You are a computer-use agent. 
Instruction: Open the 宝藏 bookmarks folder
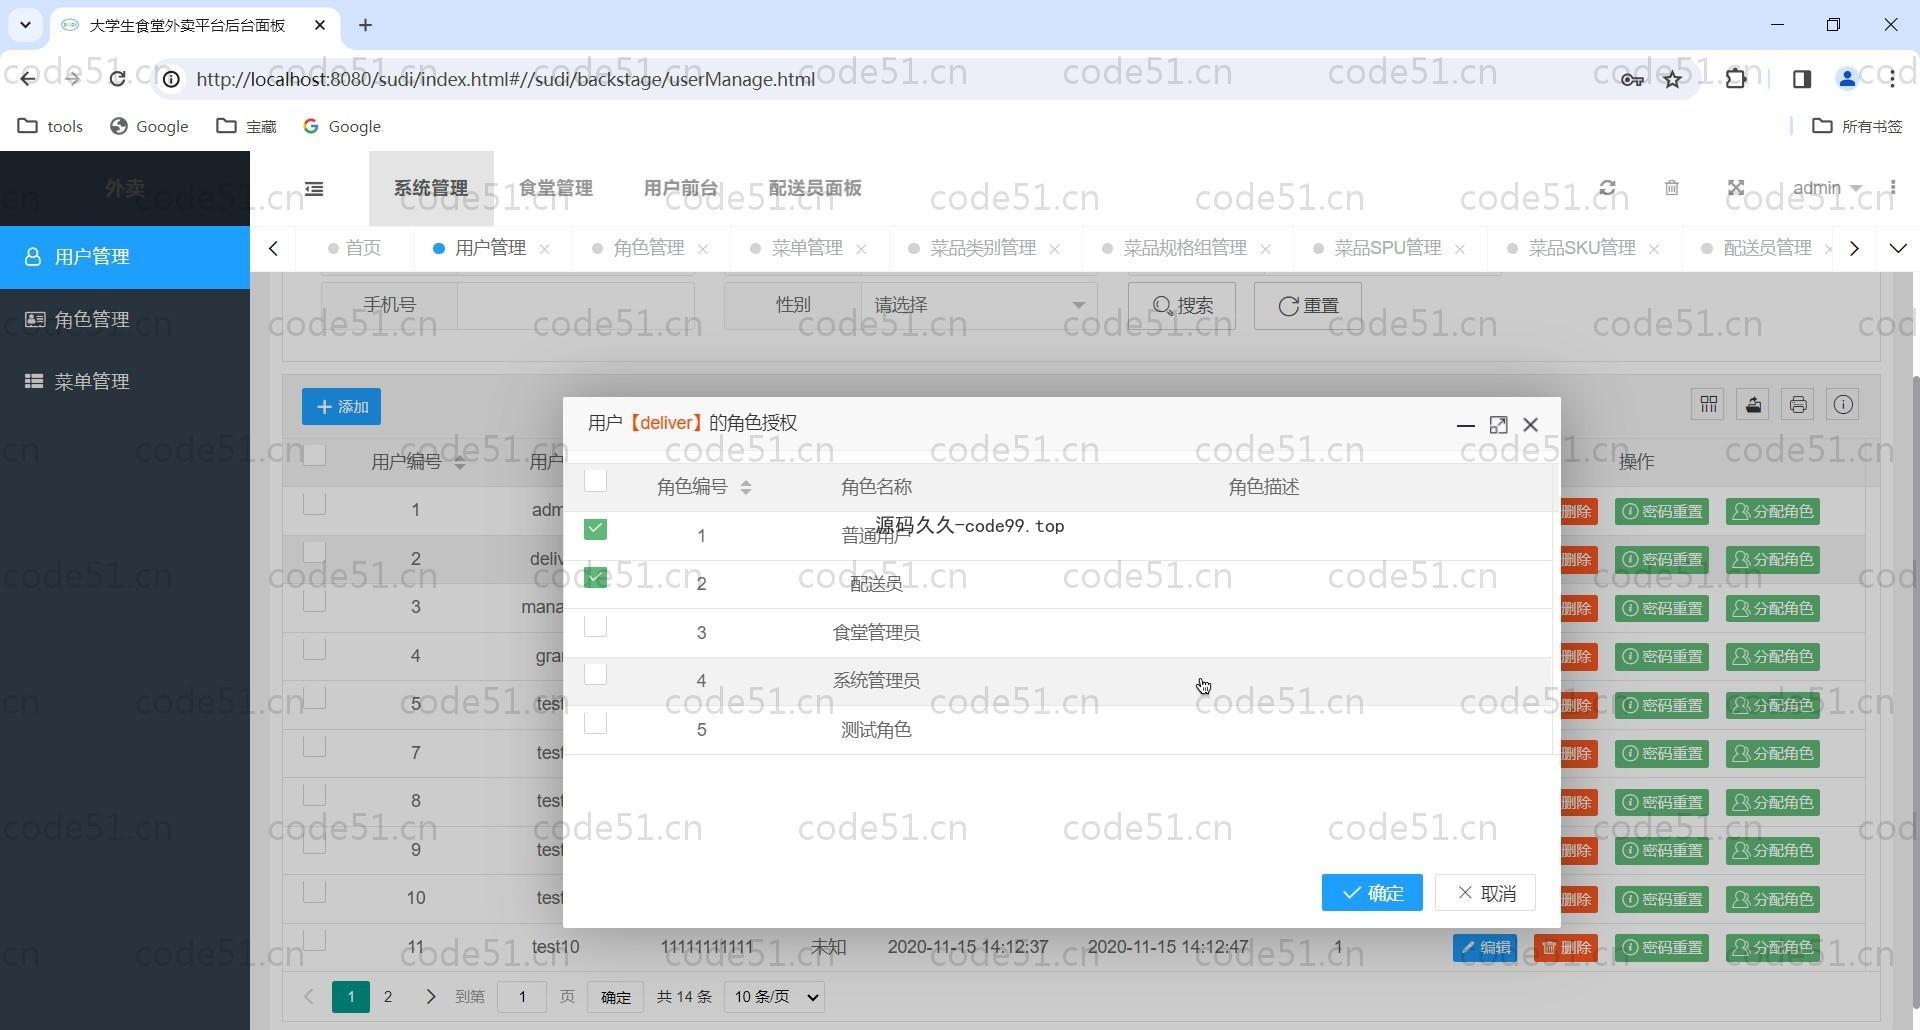coord(246,126)
